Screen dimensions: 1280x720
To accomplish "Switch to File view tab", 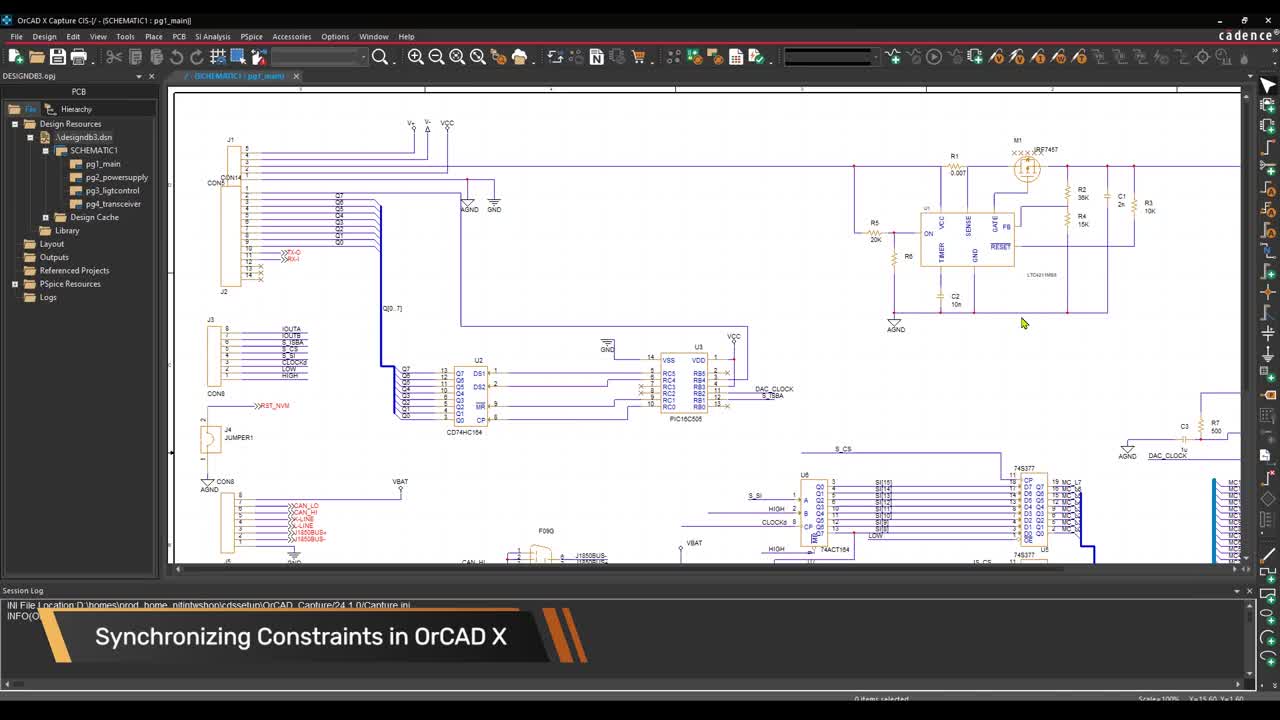I will (x=24, y=109).
